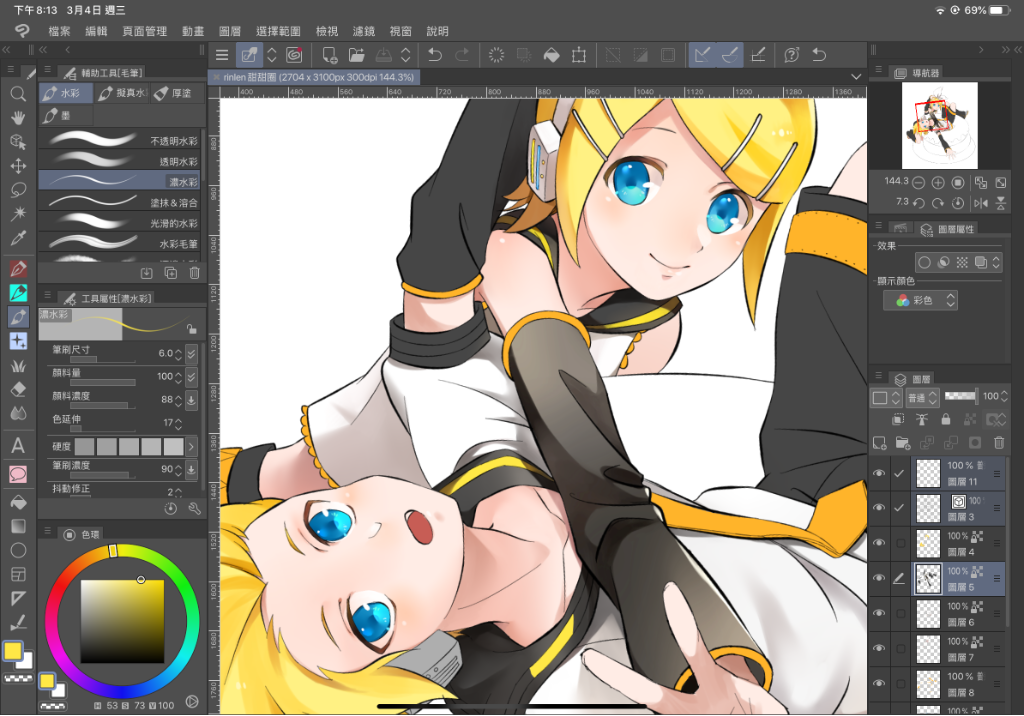Click the main yellow drawing color swatch
The width and height of the screenshot is (1024, 716).
(x=12, y=651)
